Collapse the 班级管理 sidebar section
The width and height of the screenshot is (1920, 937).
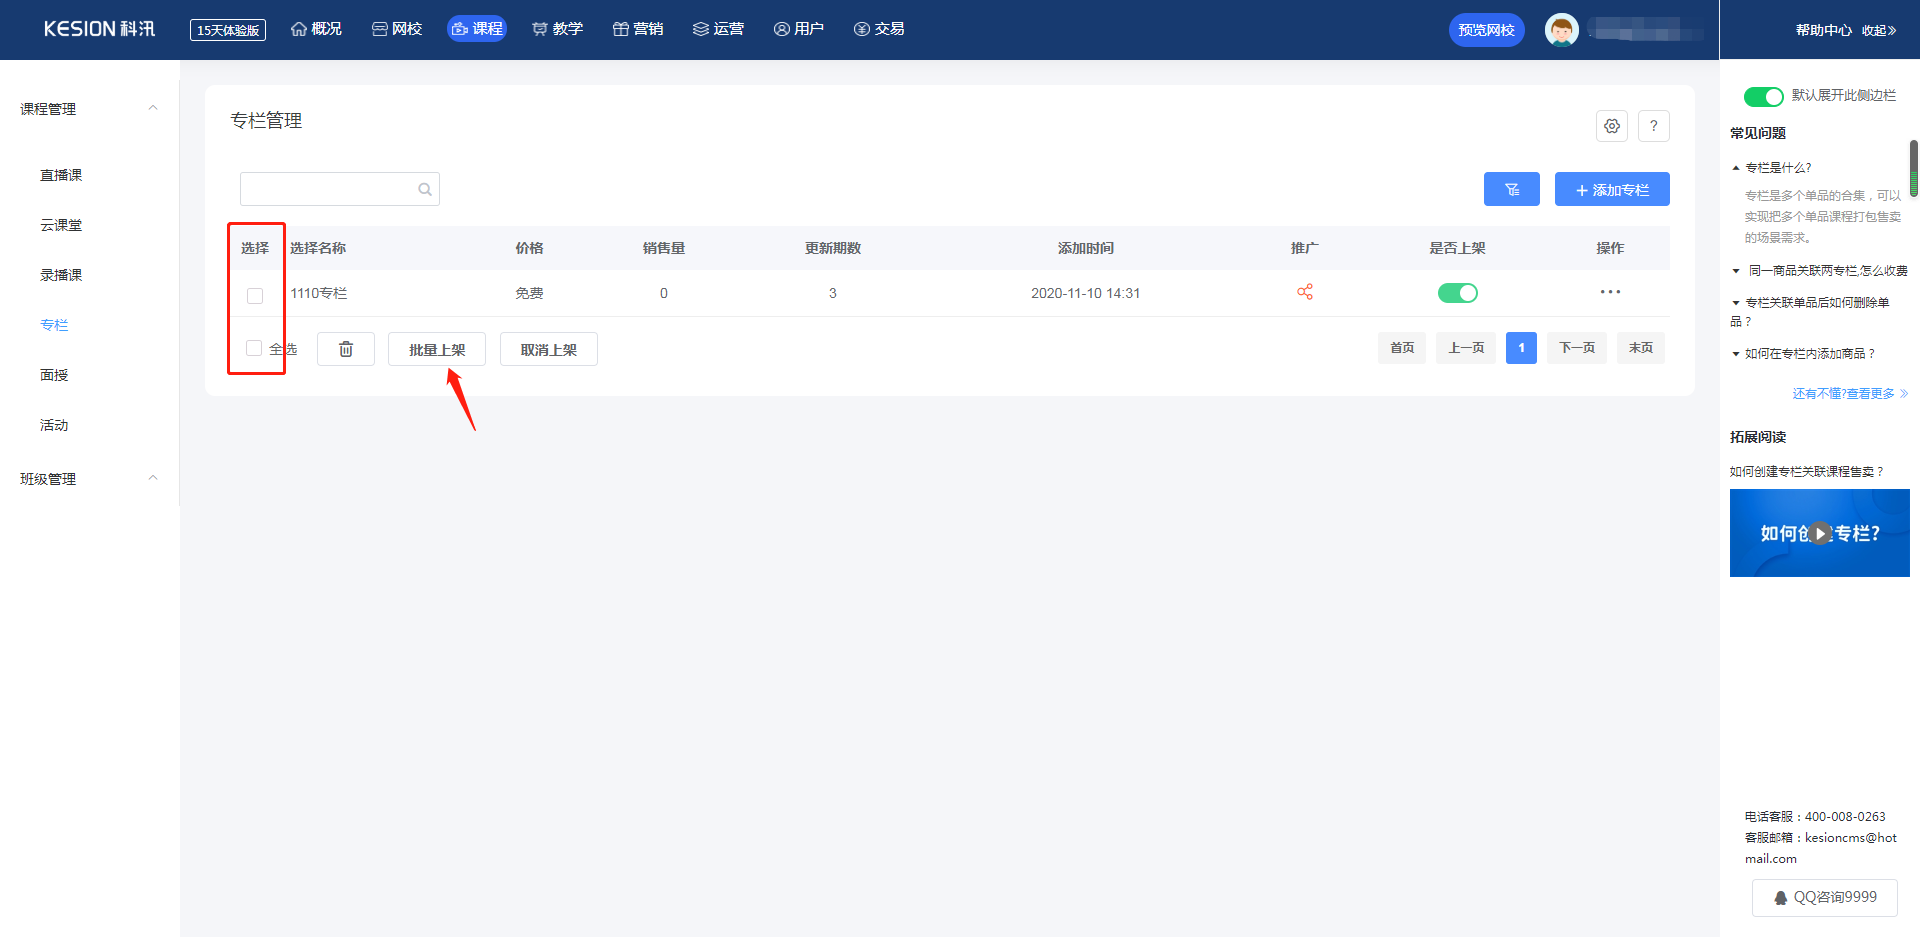click(153, 478)
